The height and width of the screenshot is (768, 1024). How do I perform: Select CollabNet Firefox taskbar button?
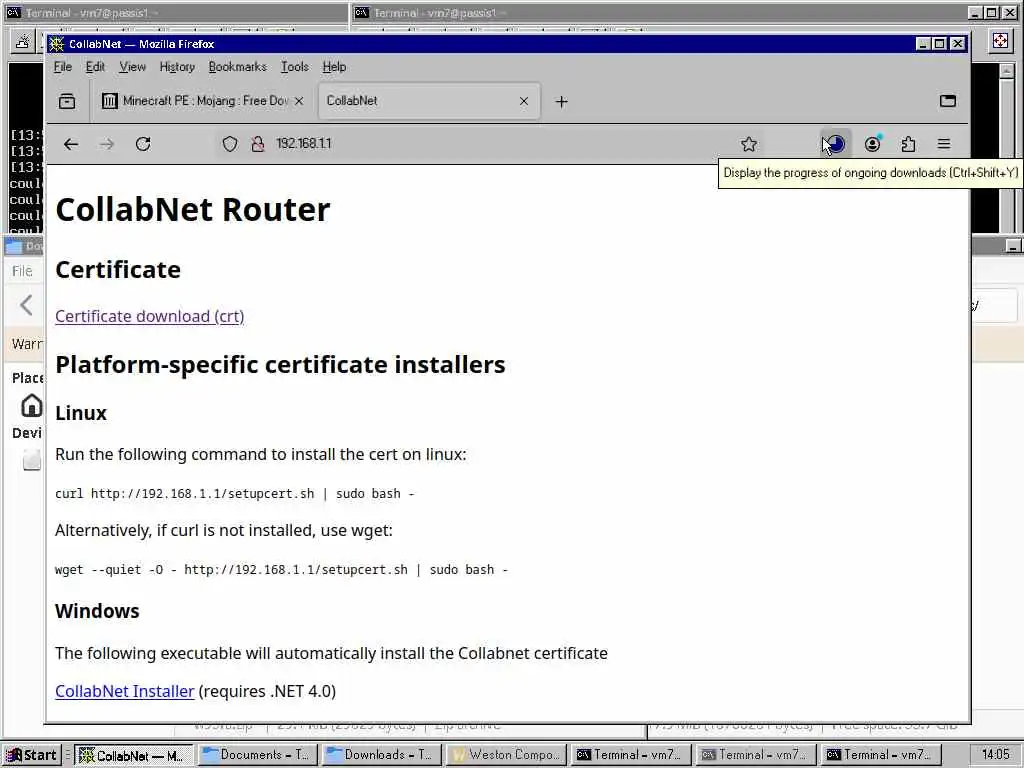coord(134,756)
